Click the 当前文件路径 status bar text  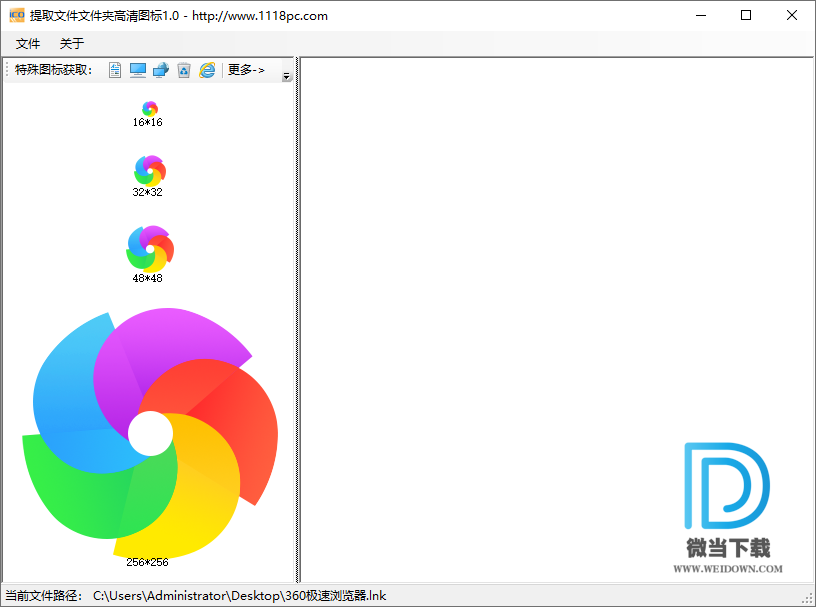(44, 596)
